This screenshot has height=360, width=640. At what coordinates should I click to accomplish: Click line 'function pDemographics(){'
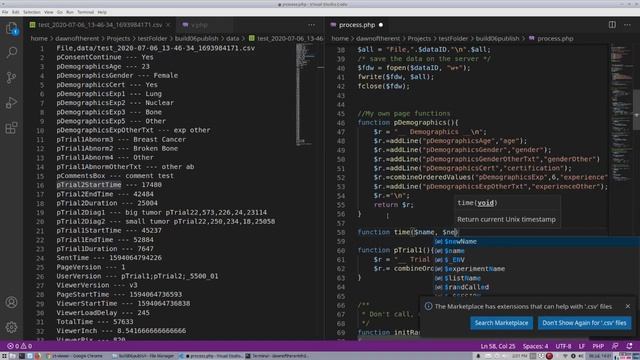[x=408, y=122]
